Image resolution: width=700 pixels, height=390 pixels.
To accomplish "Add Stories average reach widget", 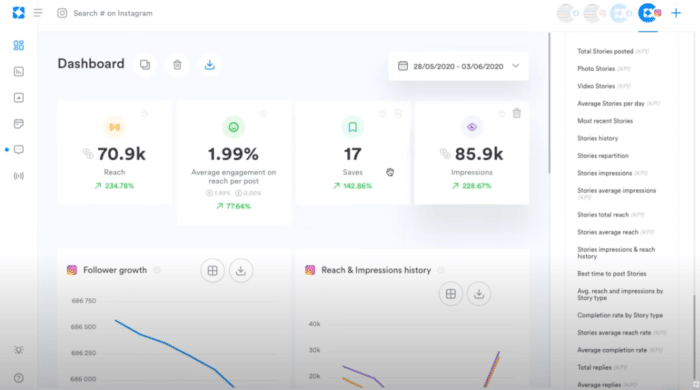I will point(615,232).
